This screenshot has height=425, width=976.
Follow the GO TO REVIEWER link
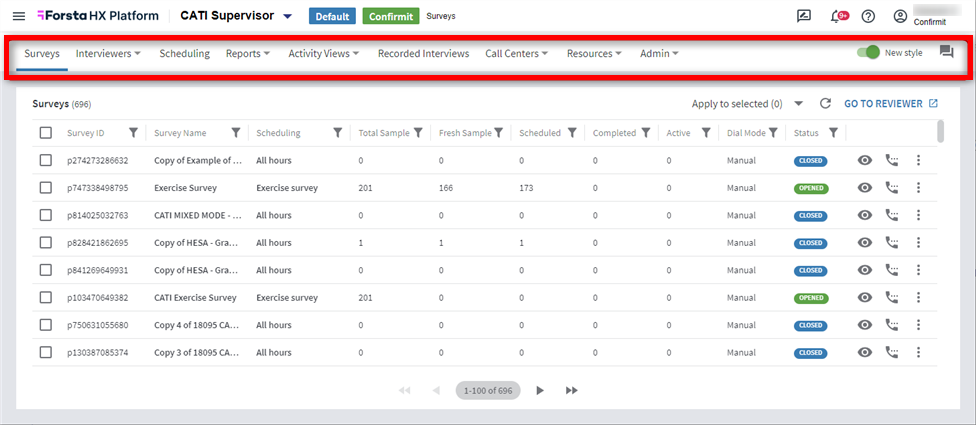[890, 104]
